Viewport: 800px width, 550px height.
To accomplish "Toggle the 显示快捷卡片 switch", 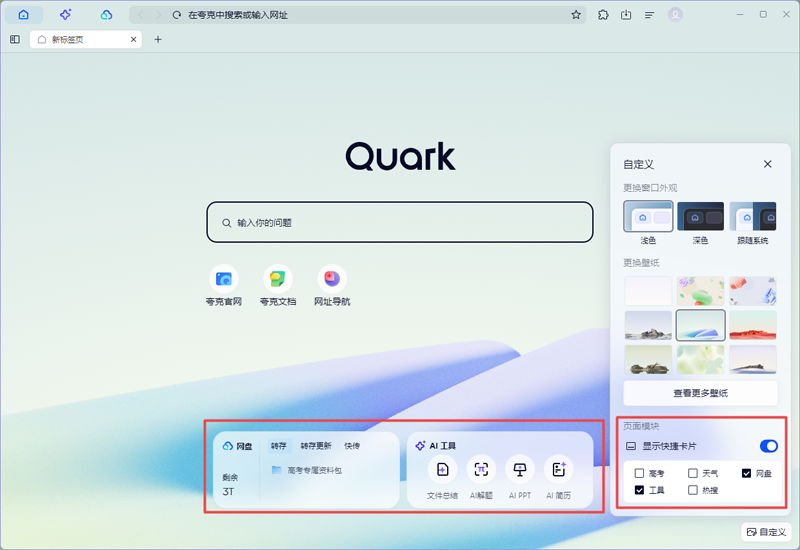I will [x=769, y=446].
